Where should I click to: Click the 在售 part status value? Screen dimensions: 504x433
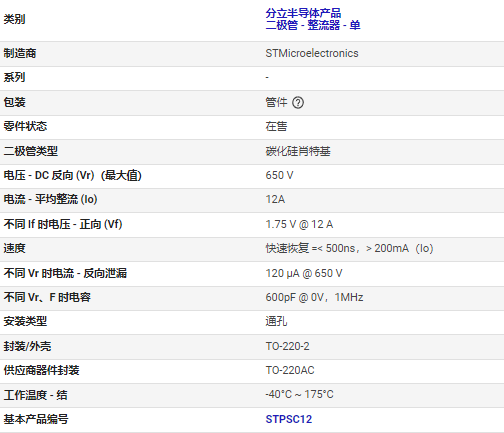coord(276,126)
